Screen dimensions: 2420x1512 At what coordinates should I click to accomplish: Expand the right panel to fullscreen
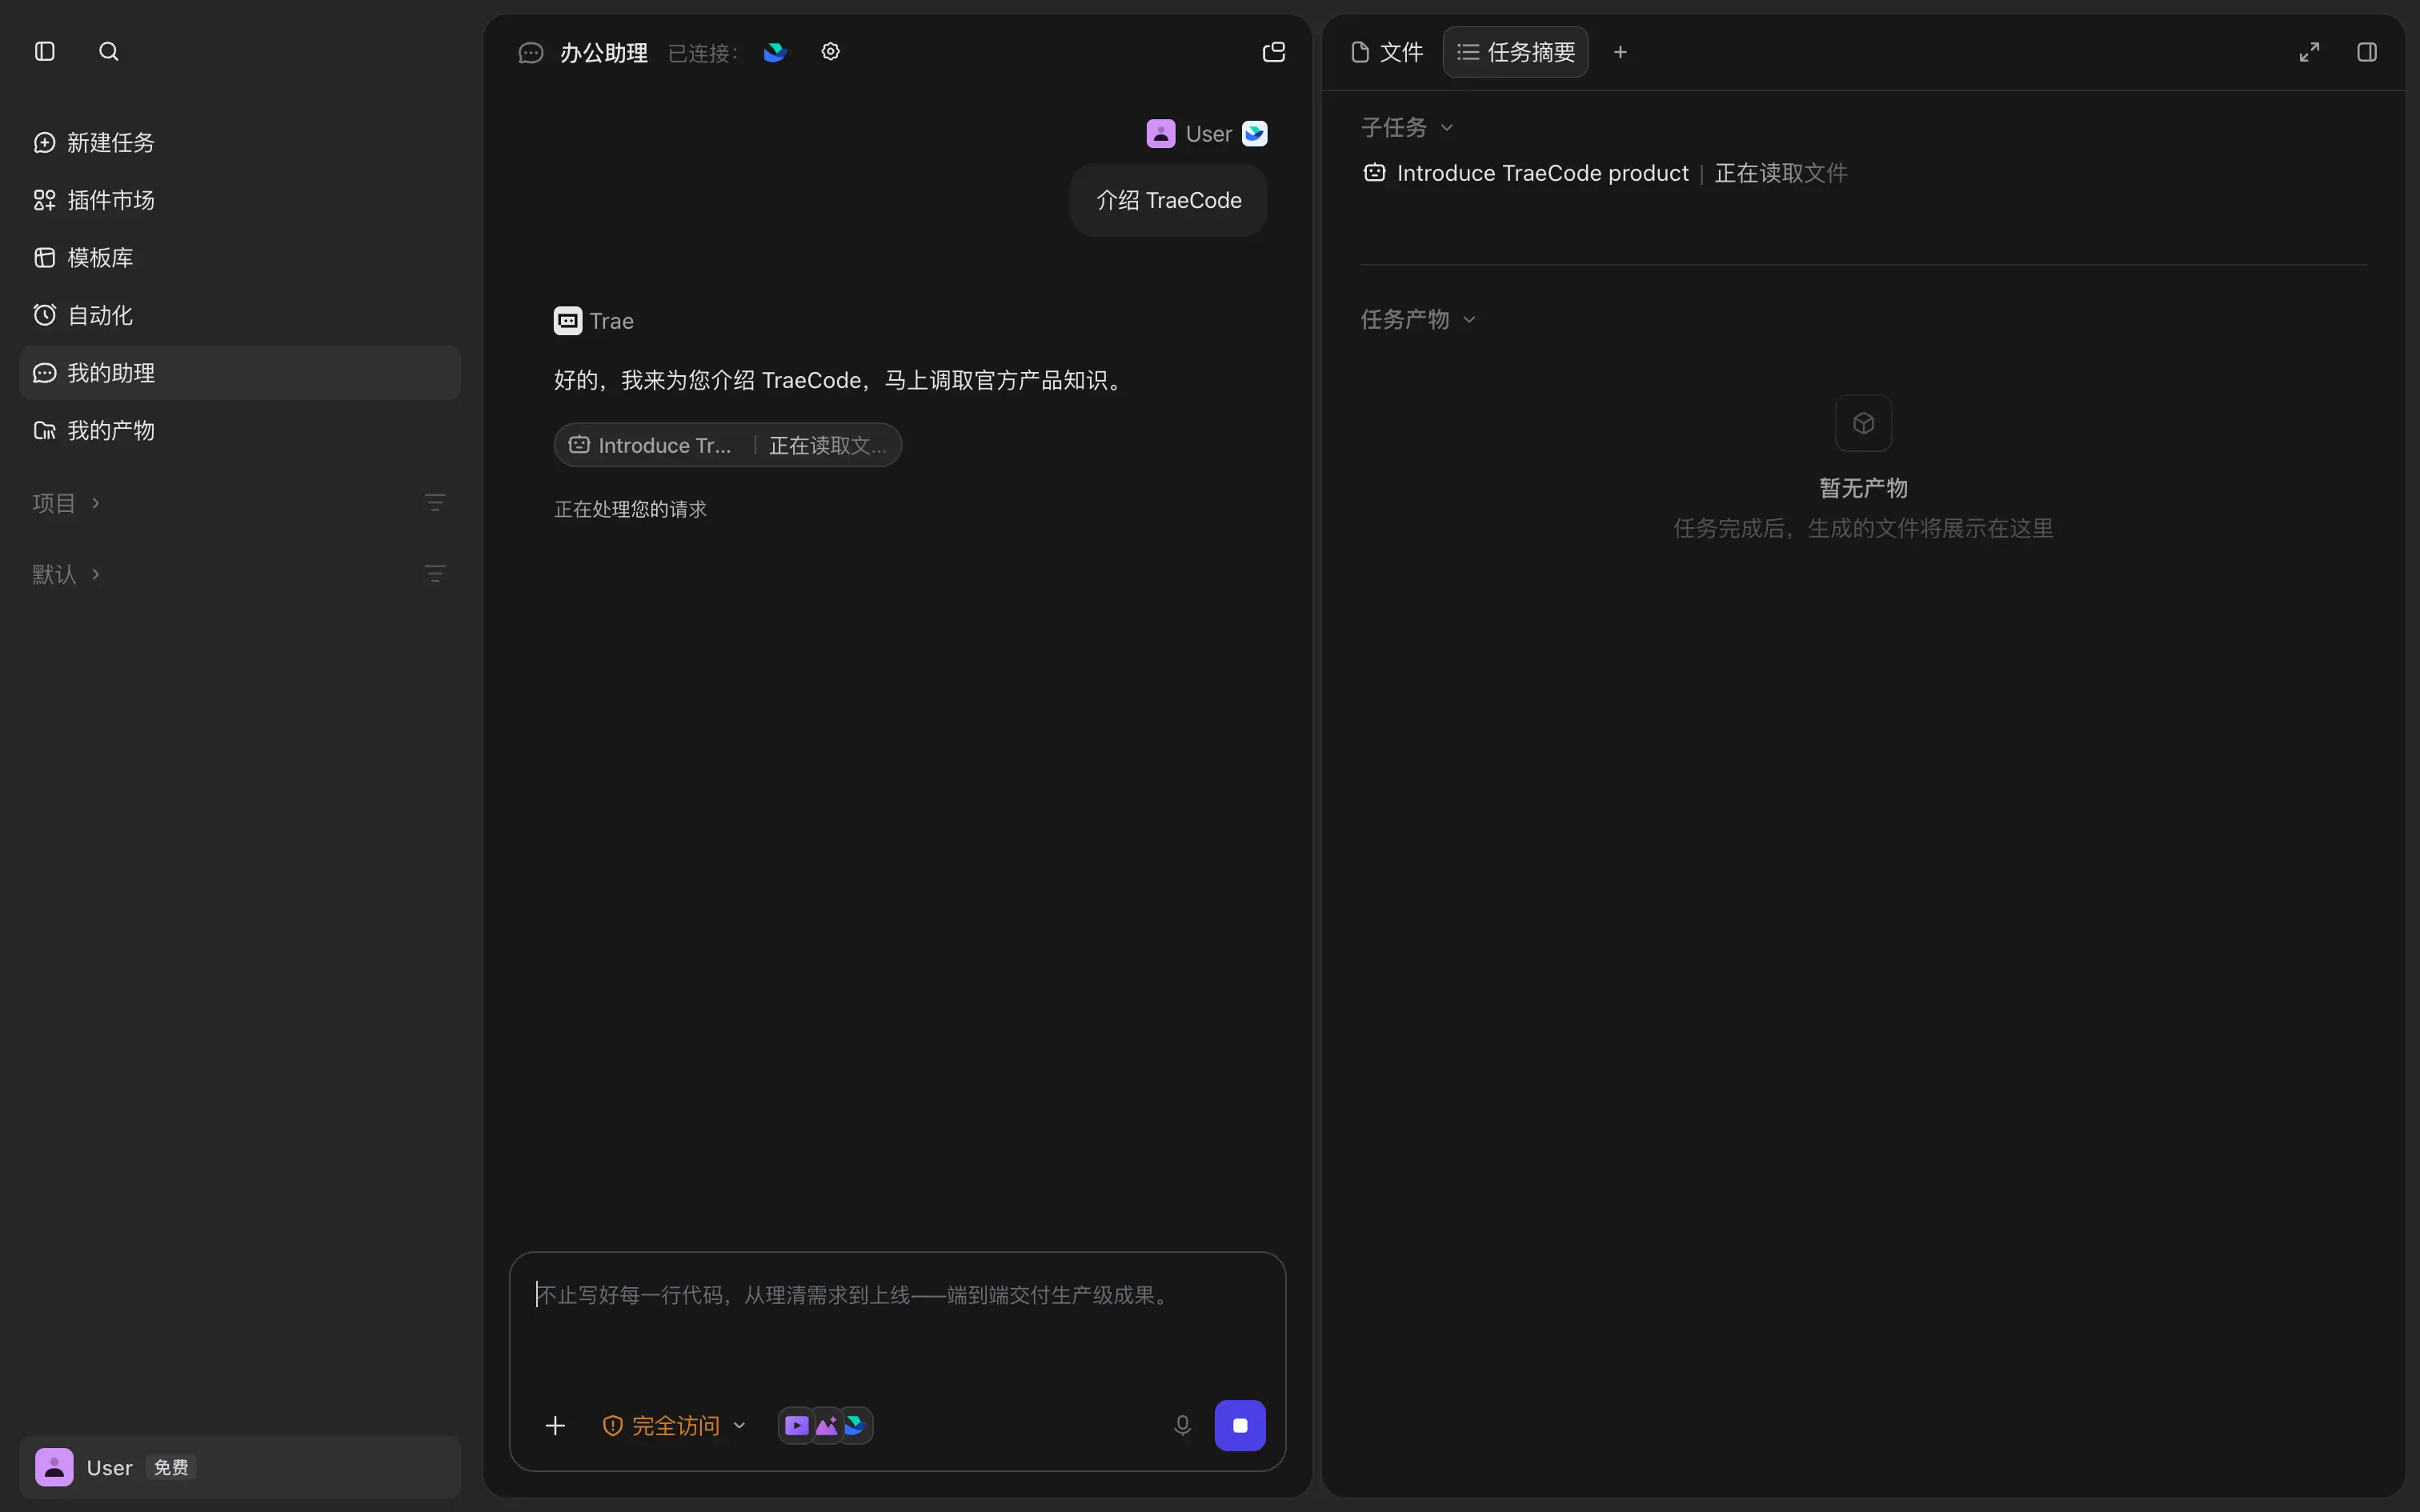[2309, 52]
